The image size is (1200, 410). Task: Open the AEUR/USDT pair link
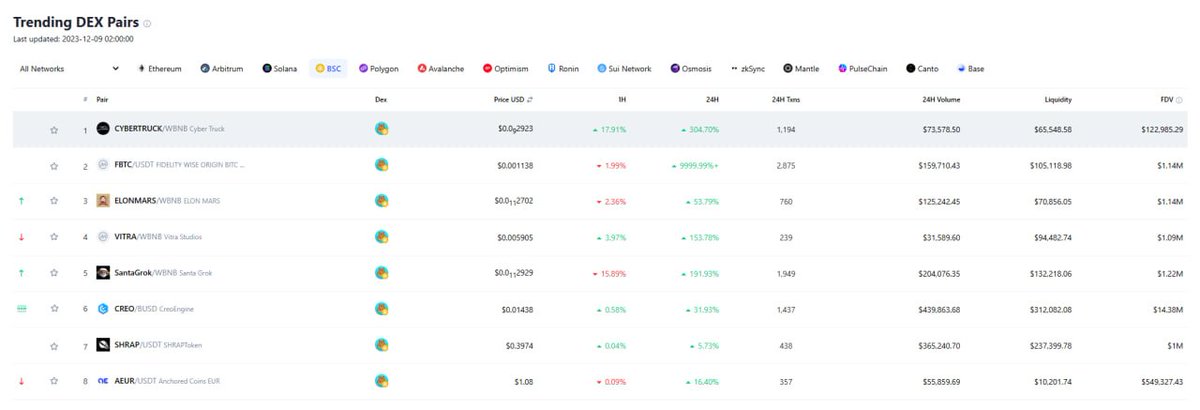(168, 381)
